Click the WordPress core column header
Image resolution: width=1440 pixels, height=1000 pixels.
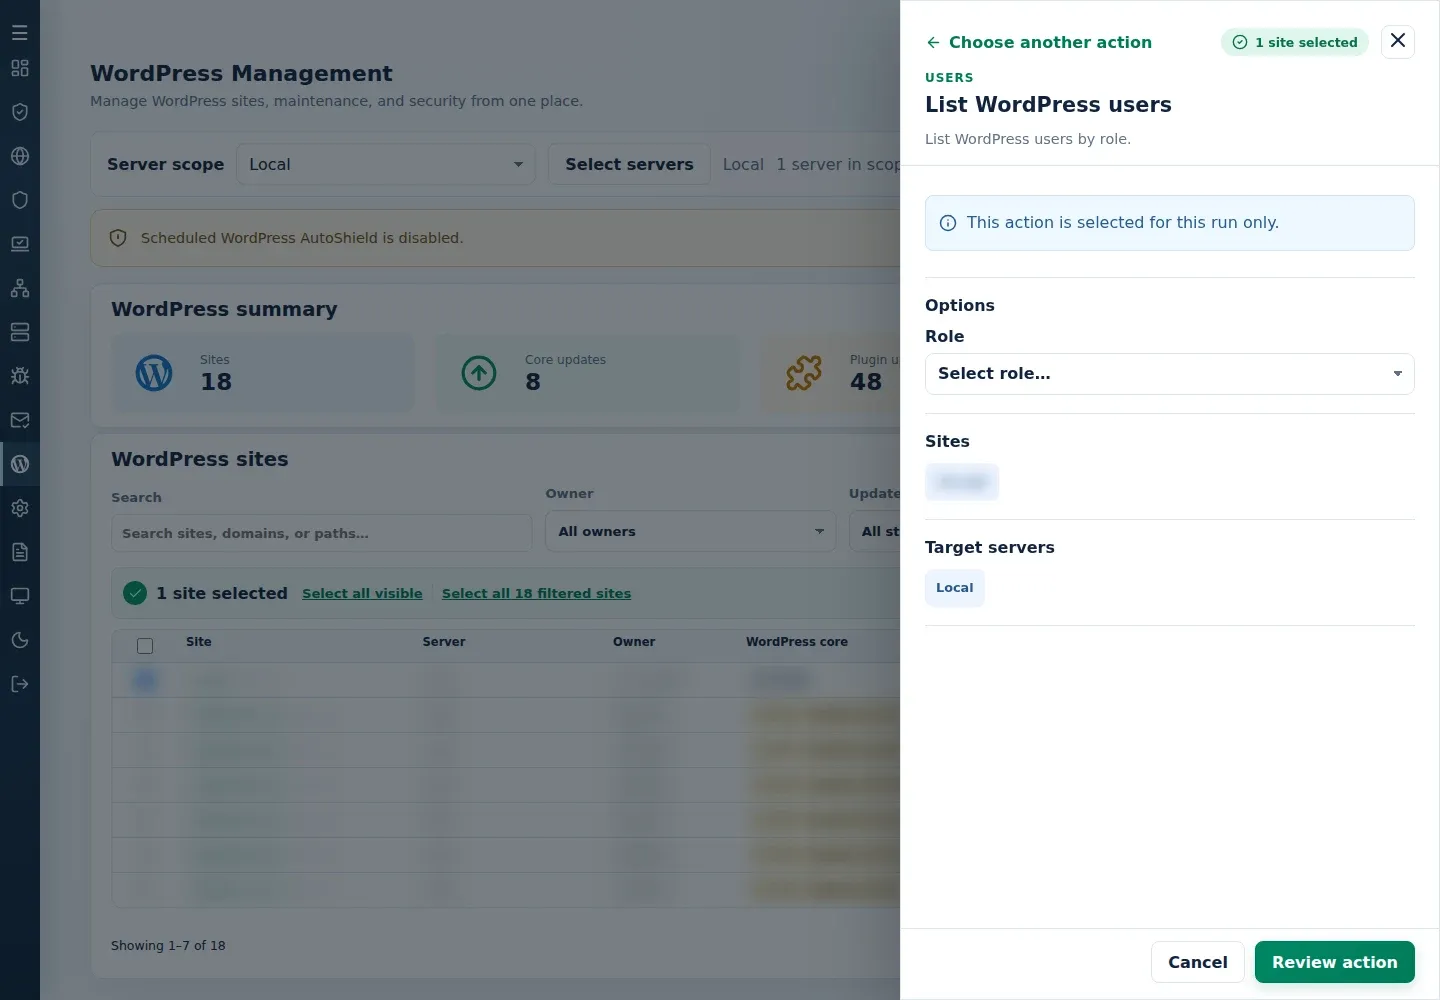[x=797, y=642]
